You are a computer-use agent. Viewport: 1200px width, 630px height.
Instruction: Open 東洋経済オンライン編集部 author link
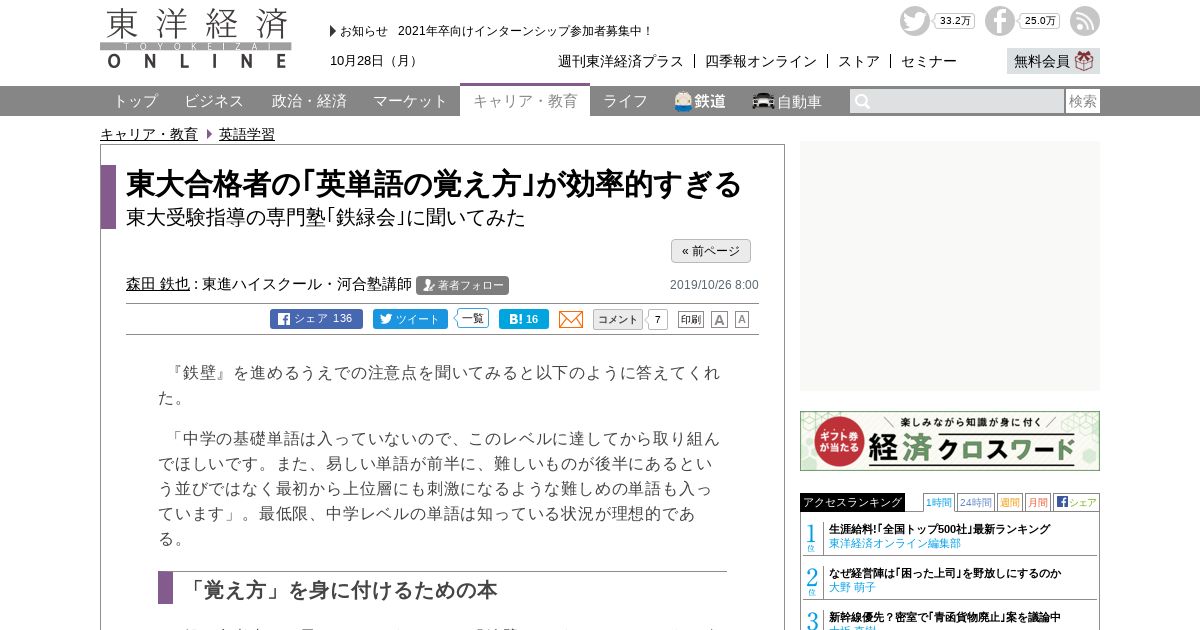click(894, 543)
